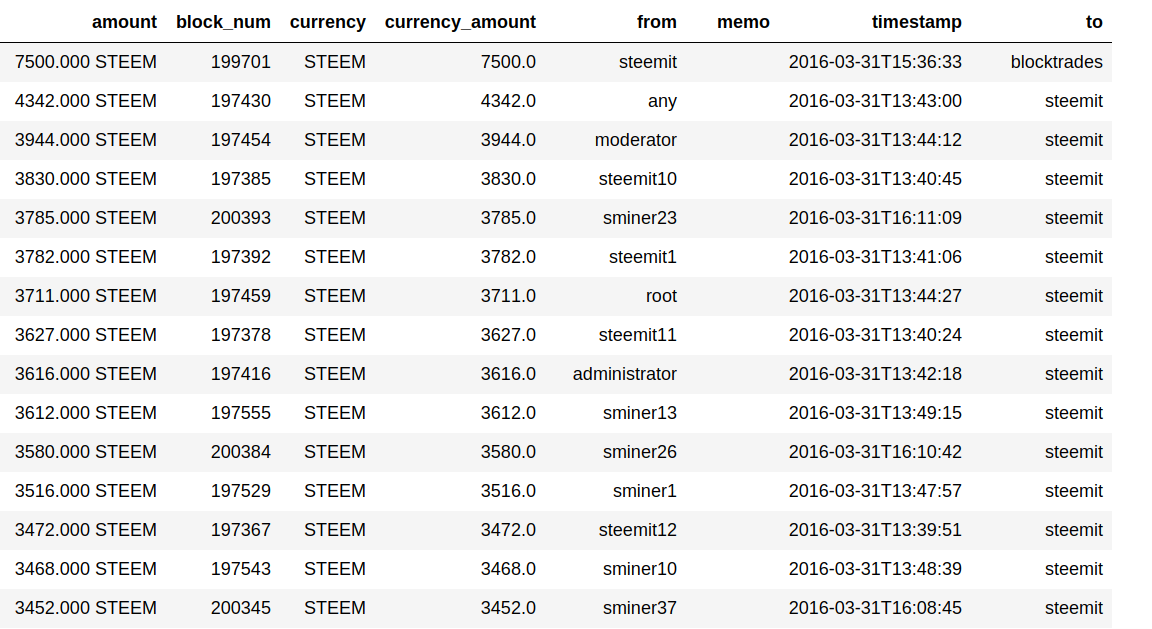Click the root sender cell
The image size is (1152, 629).
pyautogui.click(x=661, y=296)
